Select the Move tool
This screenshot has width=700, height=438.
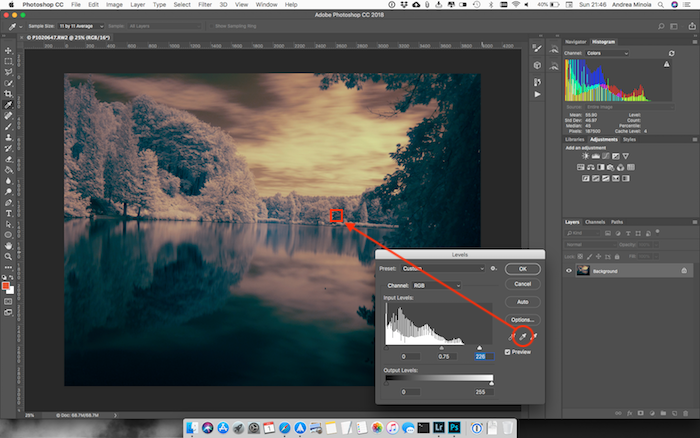(x=8, y=50)
